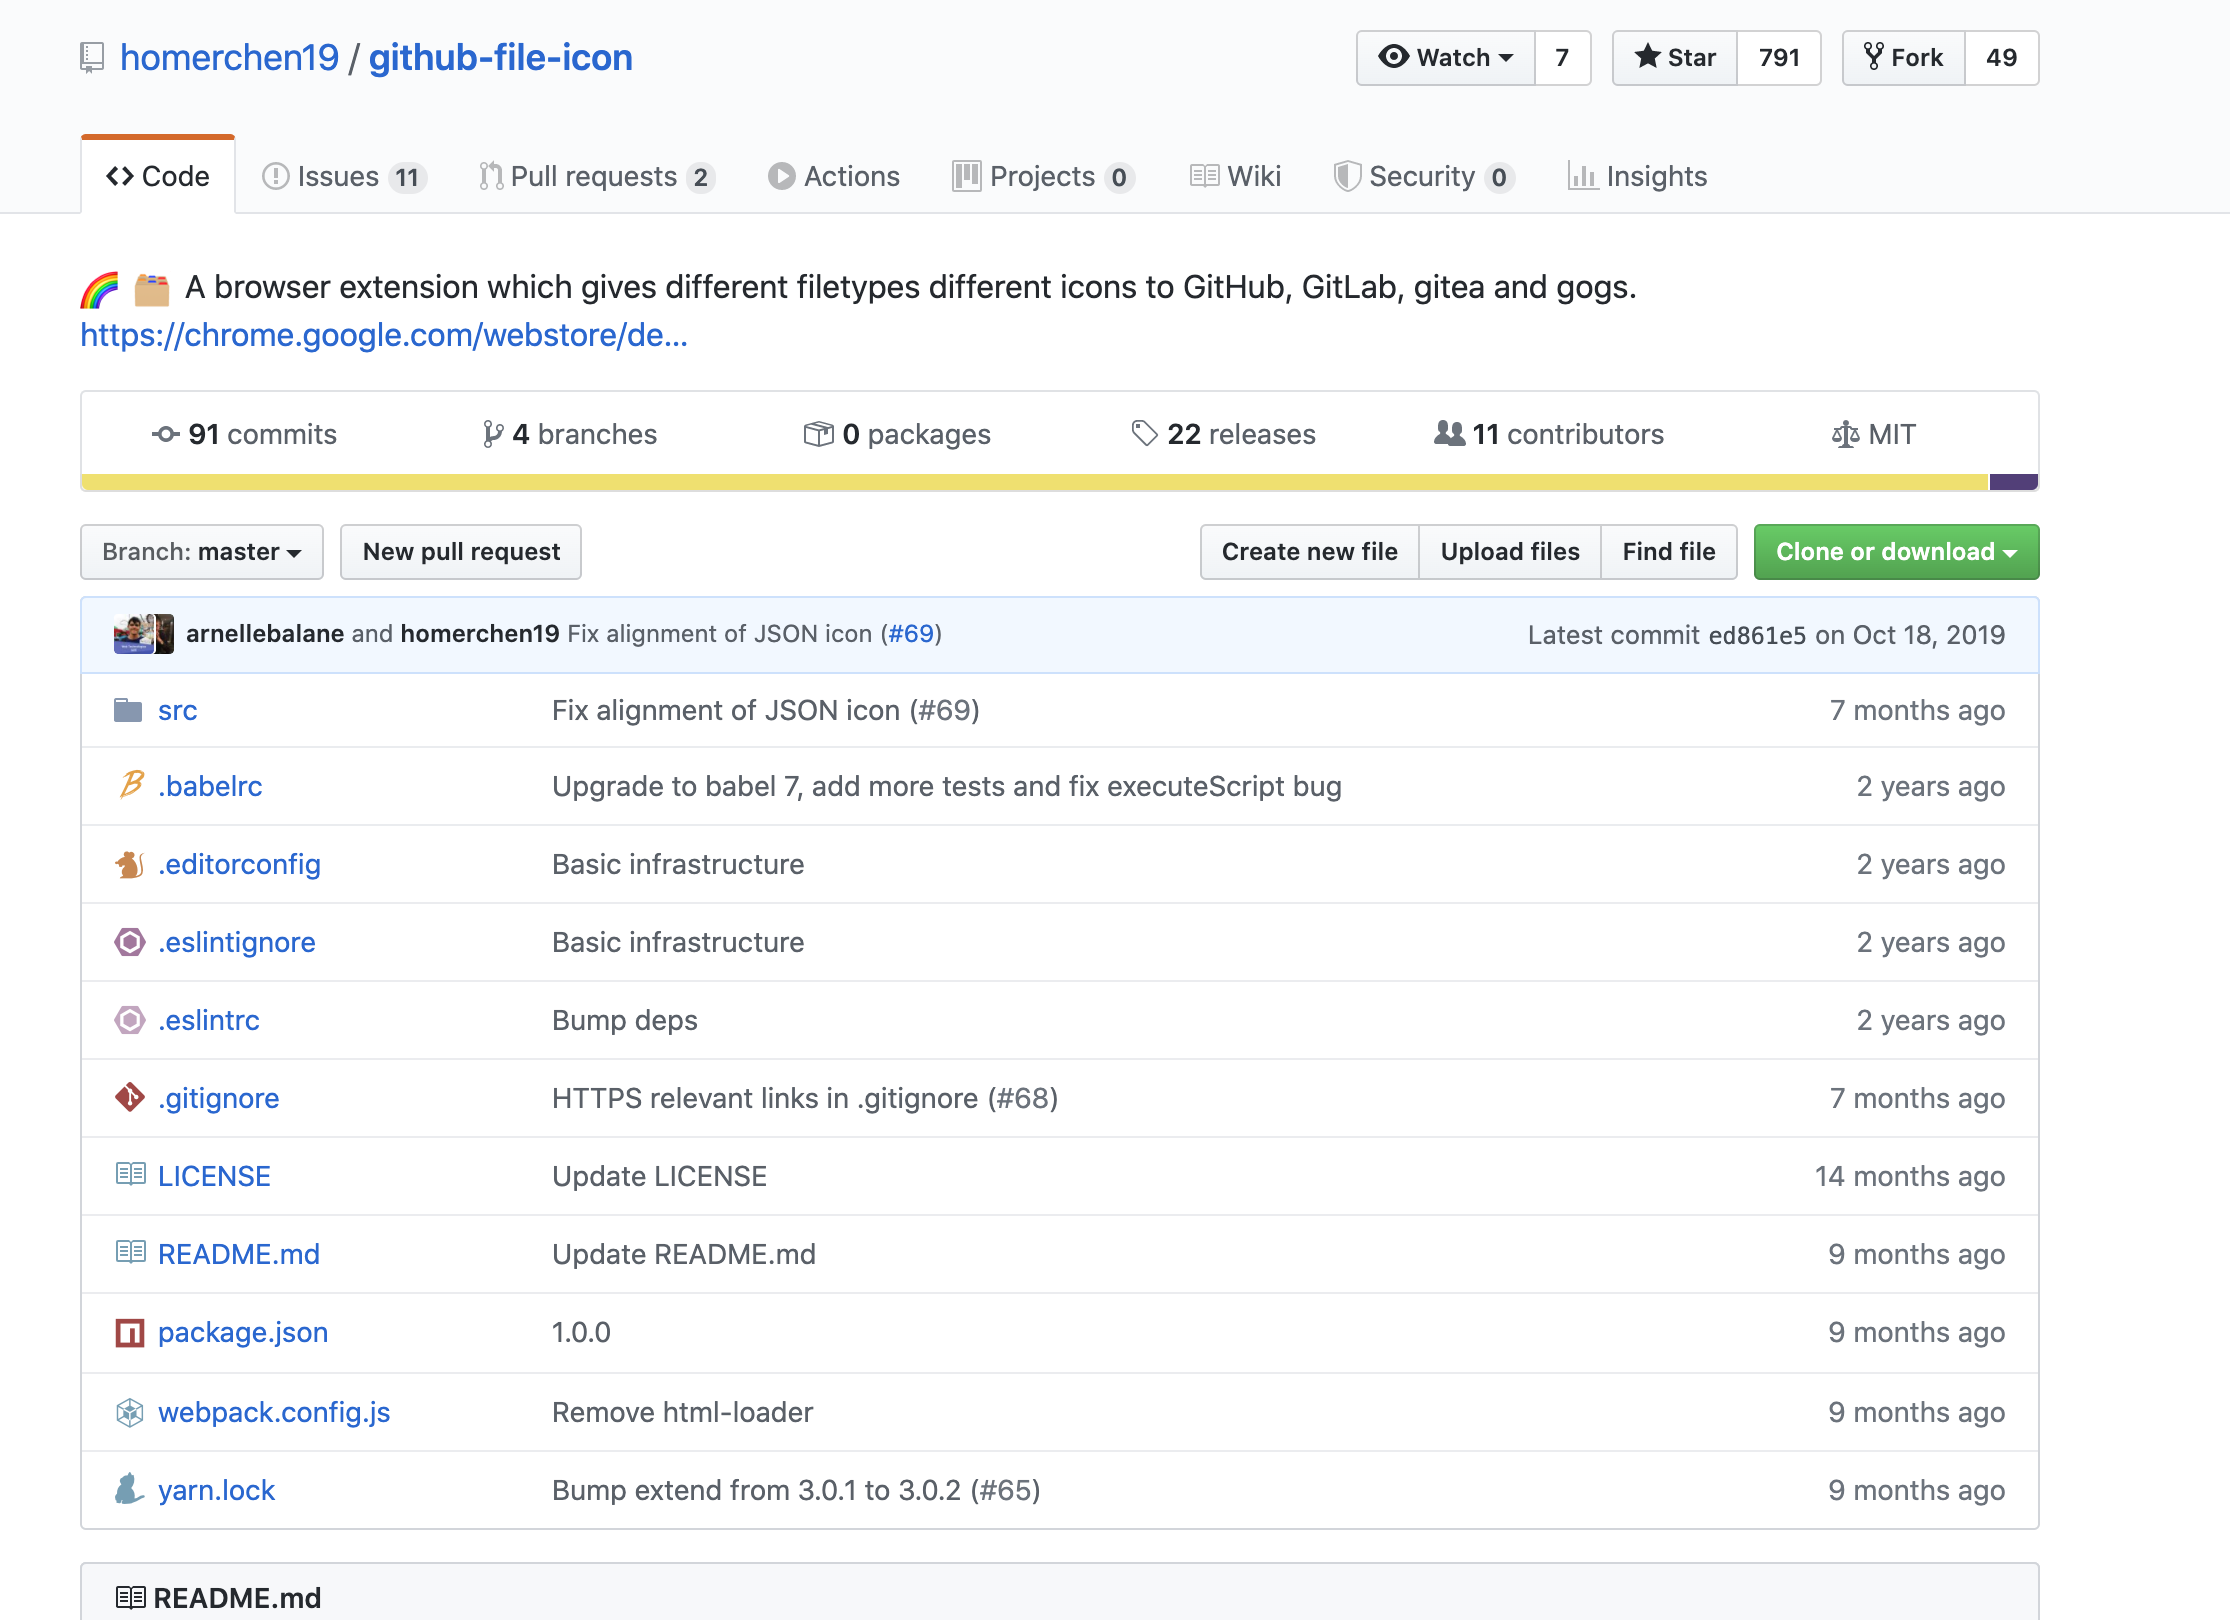Star the github-file-icon repository

pos(1675,58)
